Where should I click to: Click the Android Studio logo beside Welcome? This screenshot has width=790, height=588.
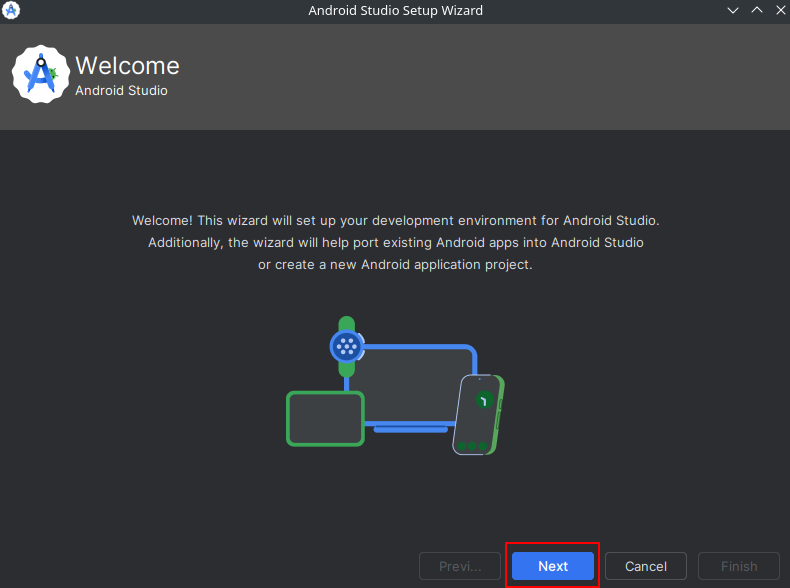[41, 74]
